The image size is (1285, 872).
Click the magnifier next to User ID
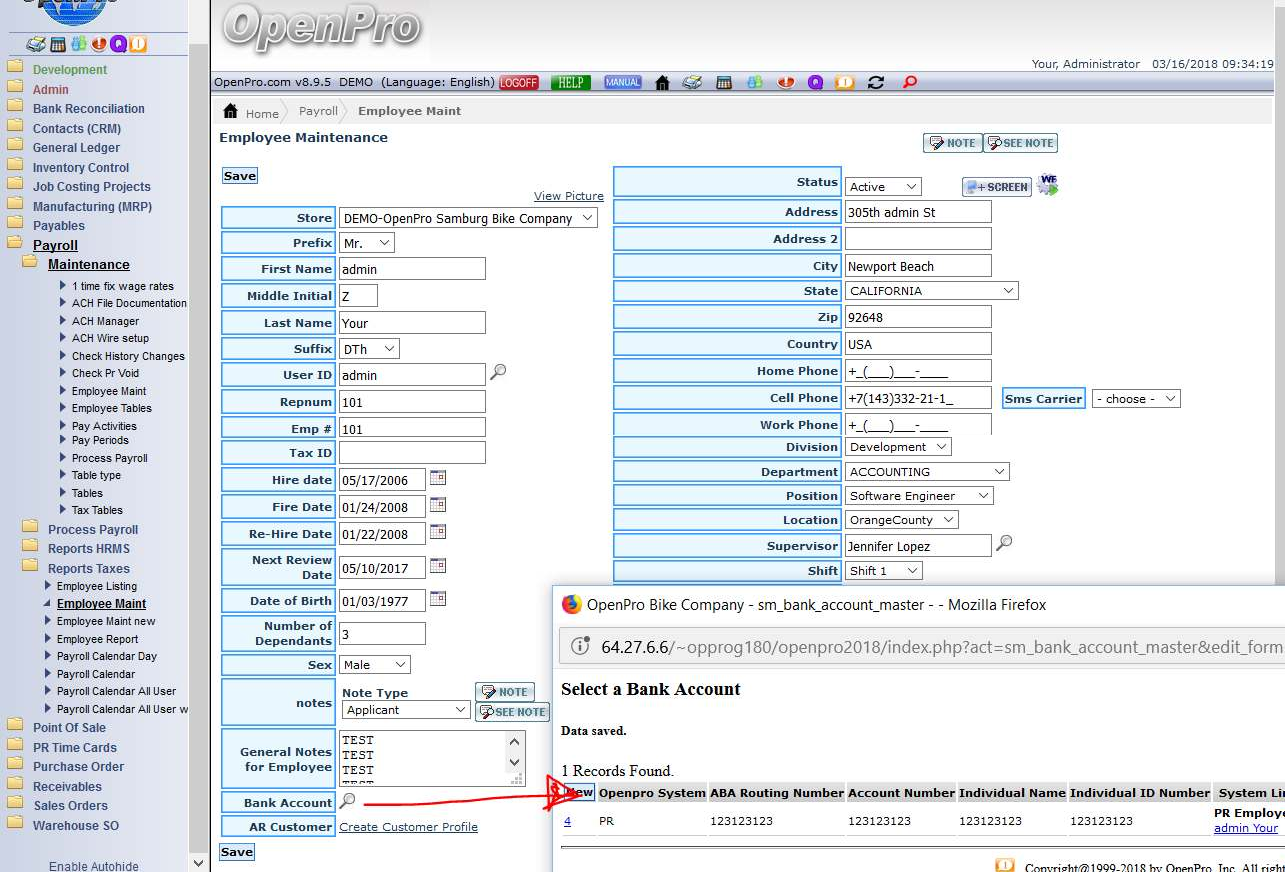click(498, 372)
